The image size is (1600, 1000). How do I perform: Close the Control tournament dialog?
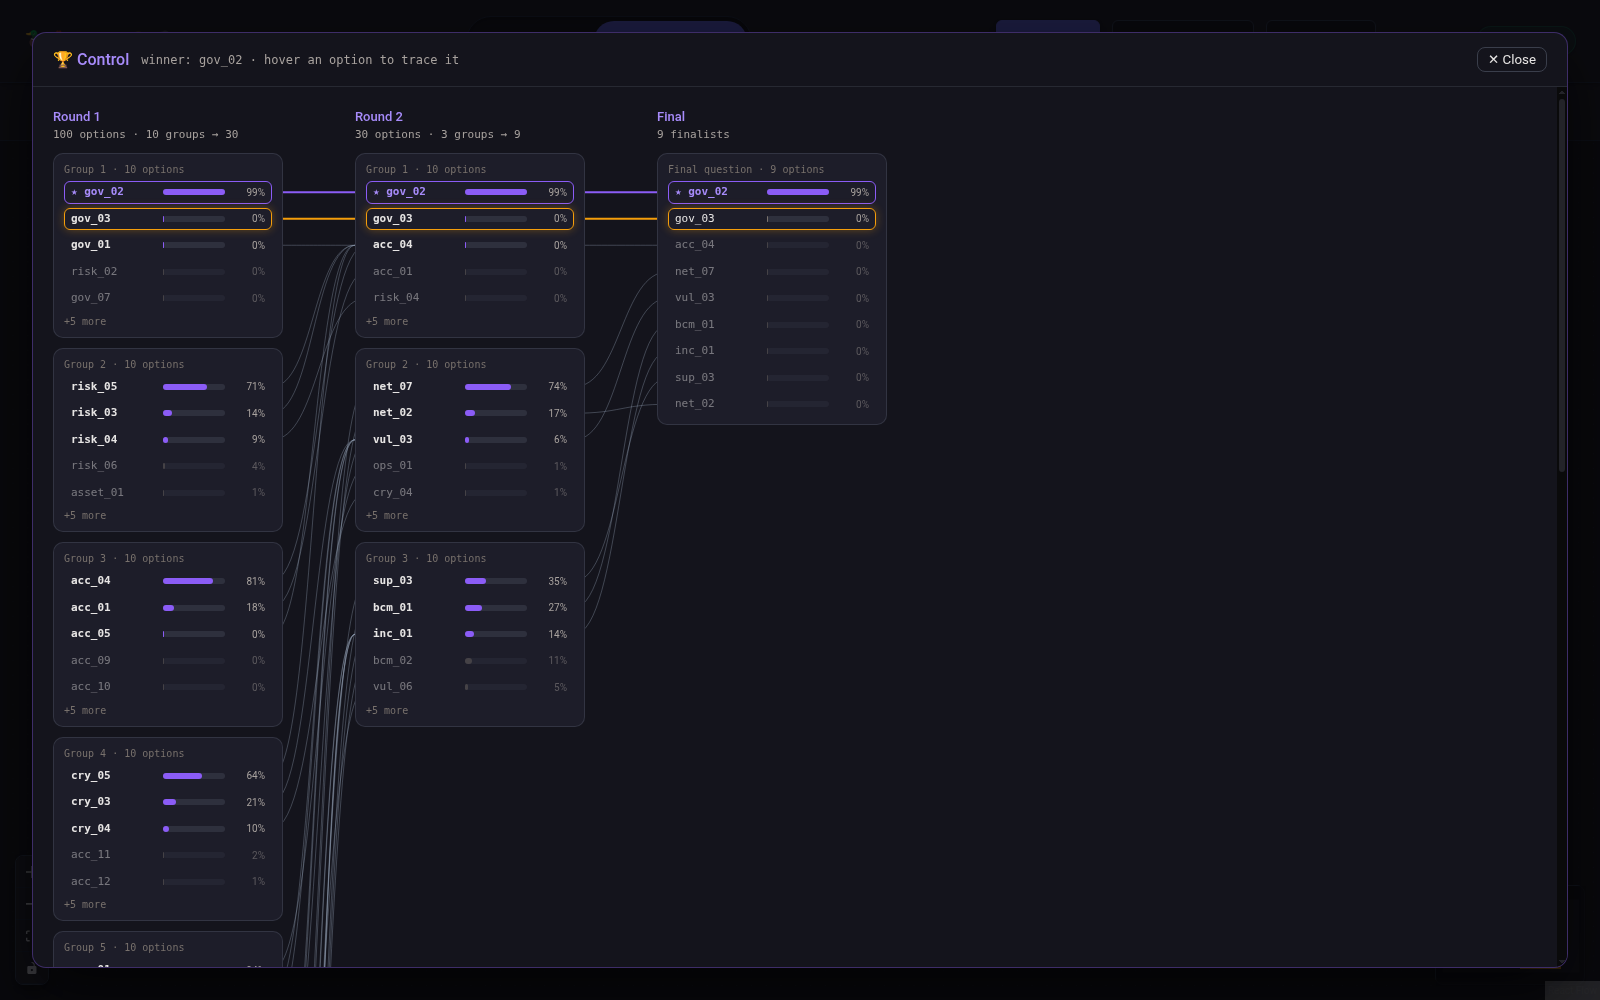(1511, 60)
